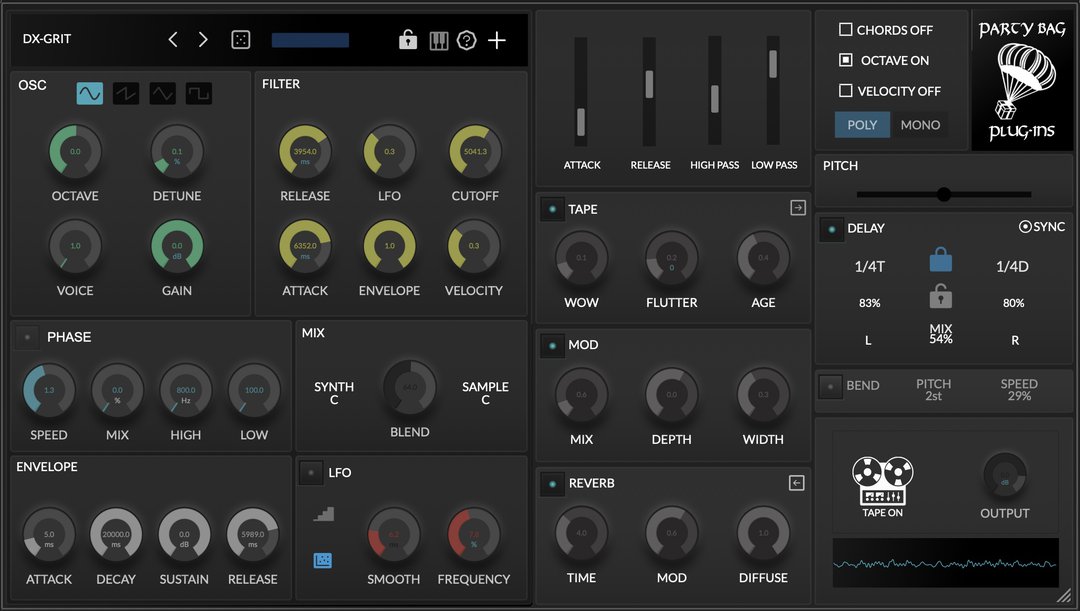This screenshot has height=611, width=1080.
Task: Toggle the Delay Sync radio button
Action: click(1024, 227)
